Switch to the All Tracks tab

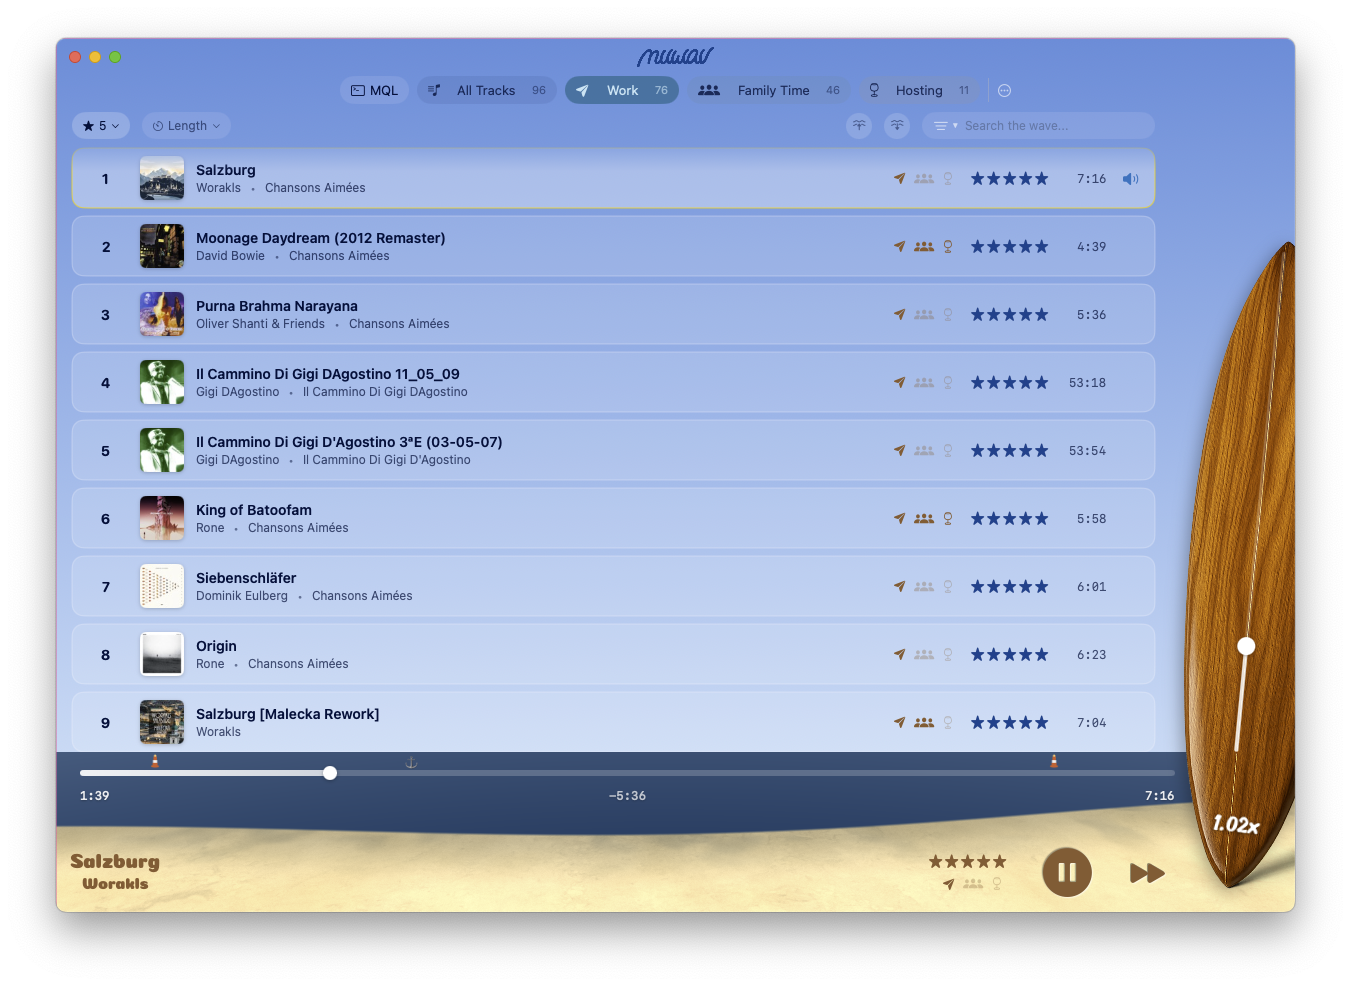point(487,90)
